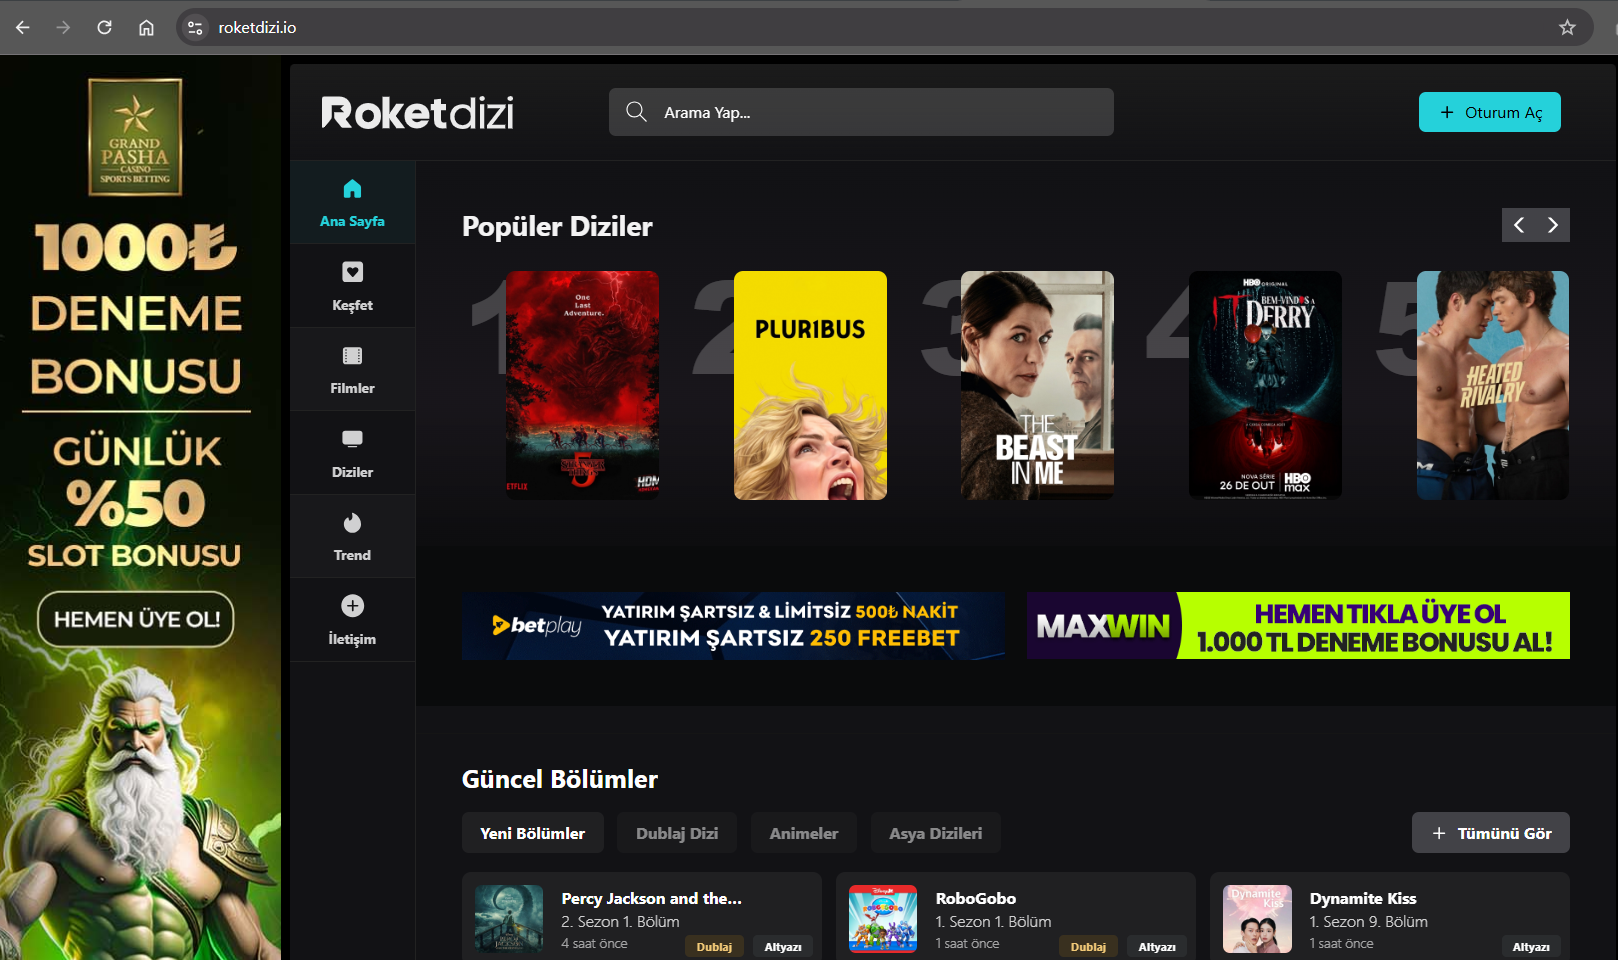The width and height of the screenshot is (1618, 960).
Task: Go forward in browser history
Action: coord(64,28)
